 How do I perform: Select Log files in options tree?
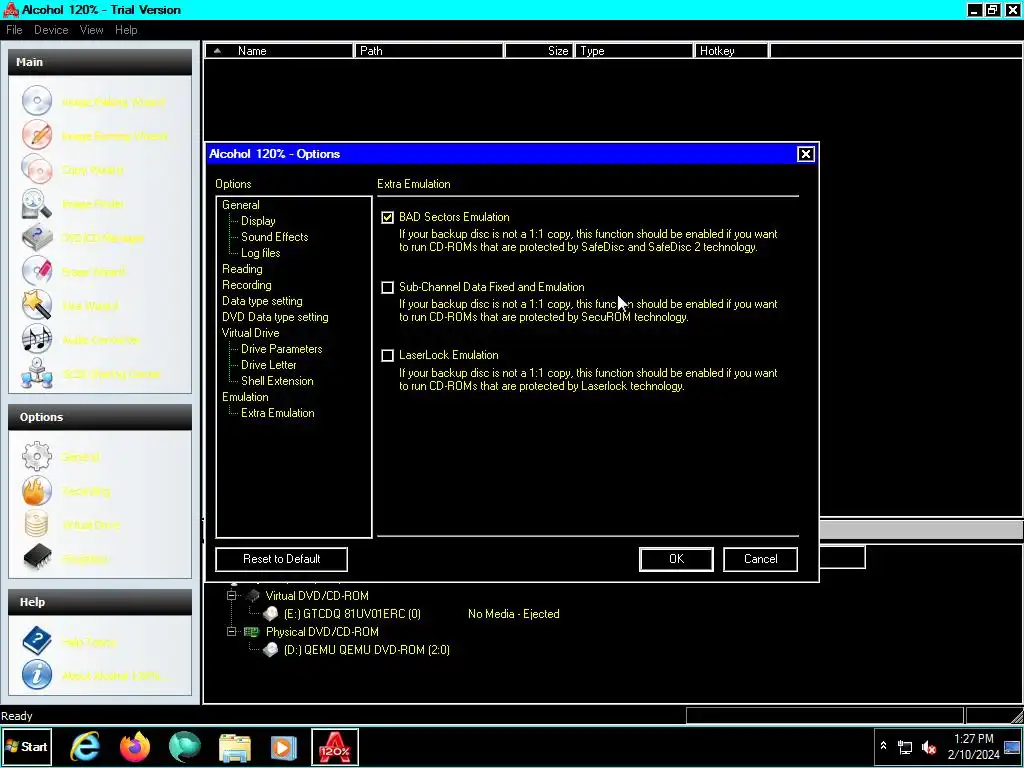(x=261, y=253)
